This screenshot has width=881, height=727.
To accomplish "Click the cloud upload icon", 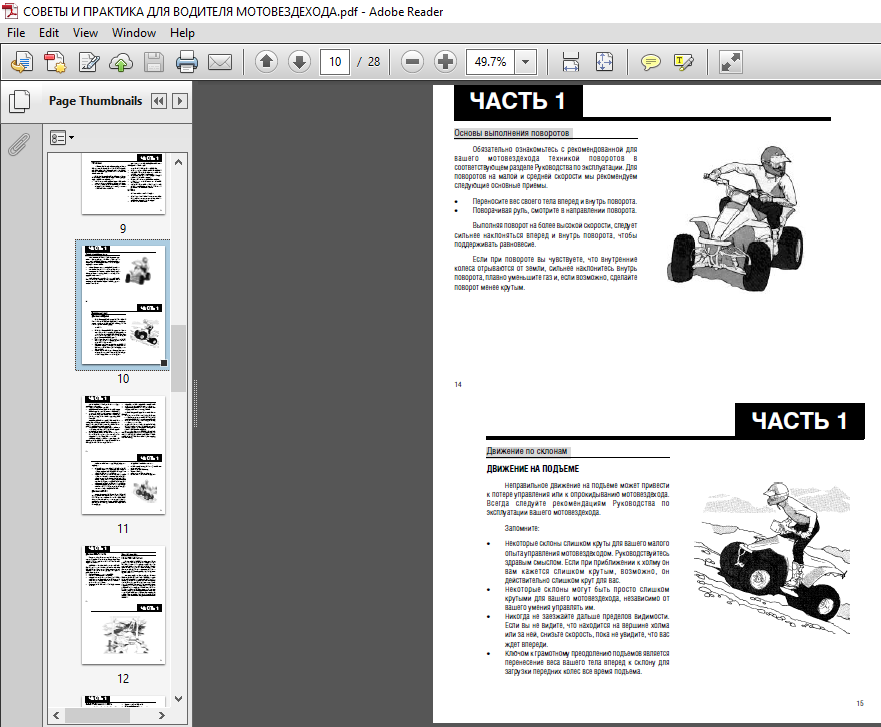I will pyautogui.click(x=121, y=62).
